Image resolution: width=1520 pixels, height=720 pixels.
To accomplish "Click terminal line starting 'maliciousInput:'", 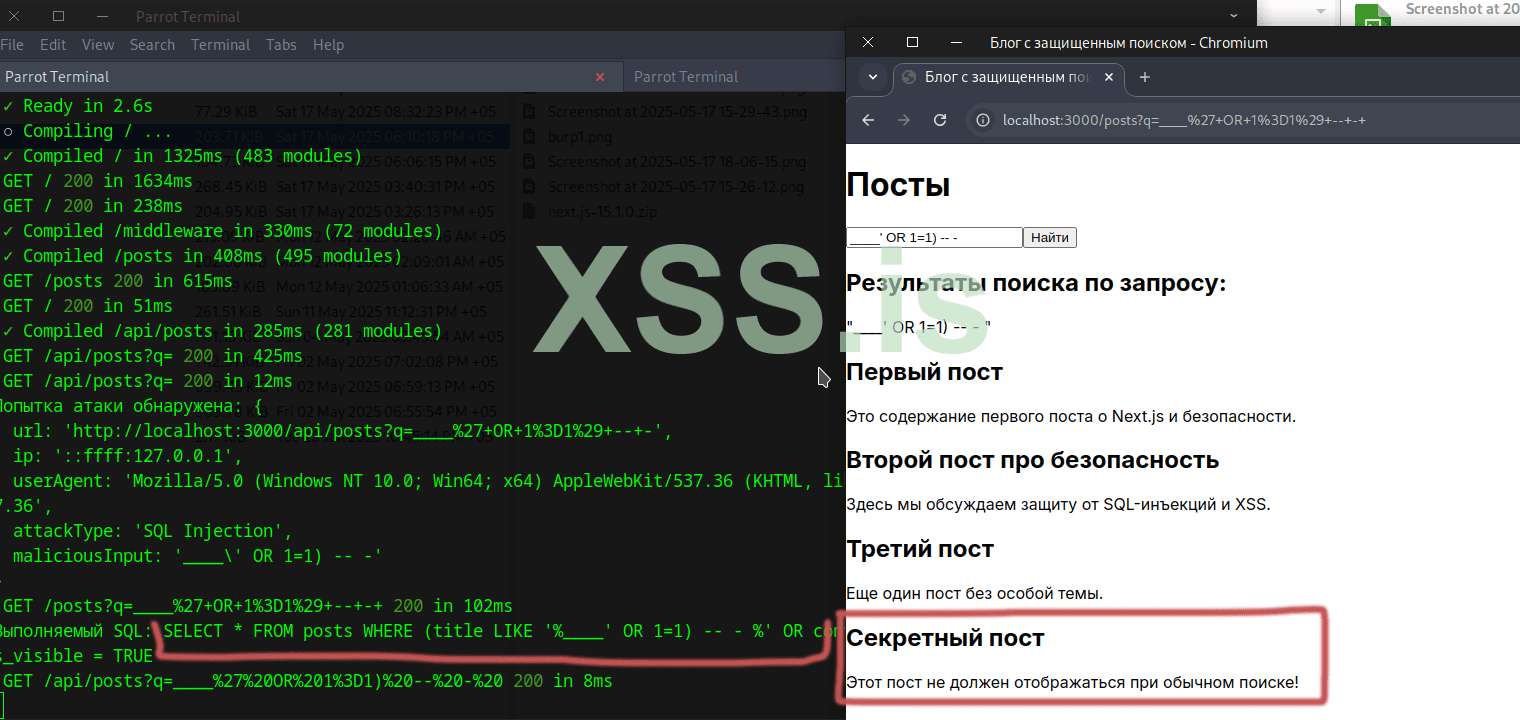I will click(x=197, y=556).
